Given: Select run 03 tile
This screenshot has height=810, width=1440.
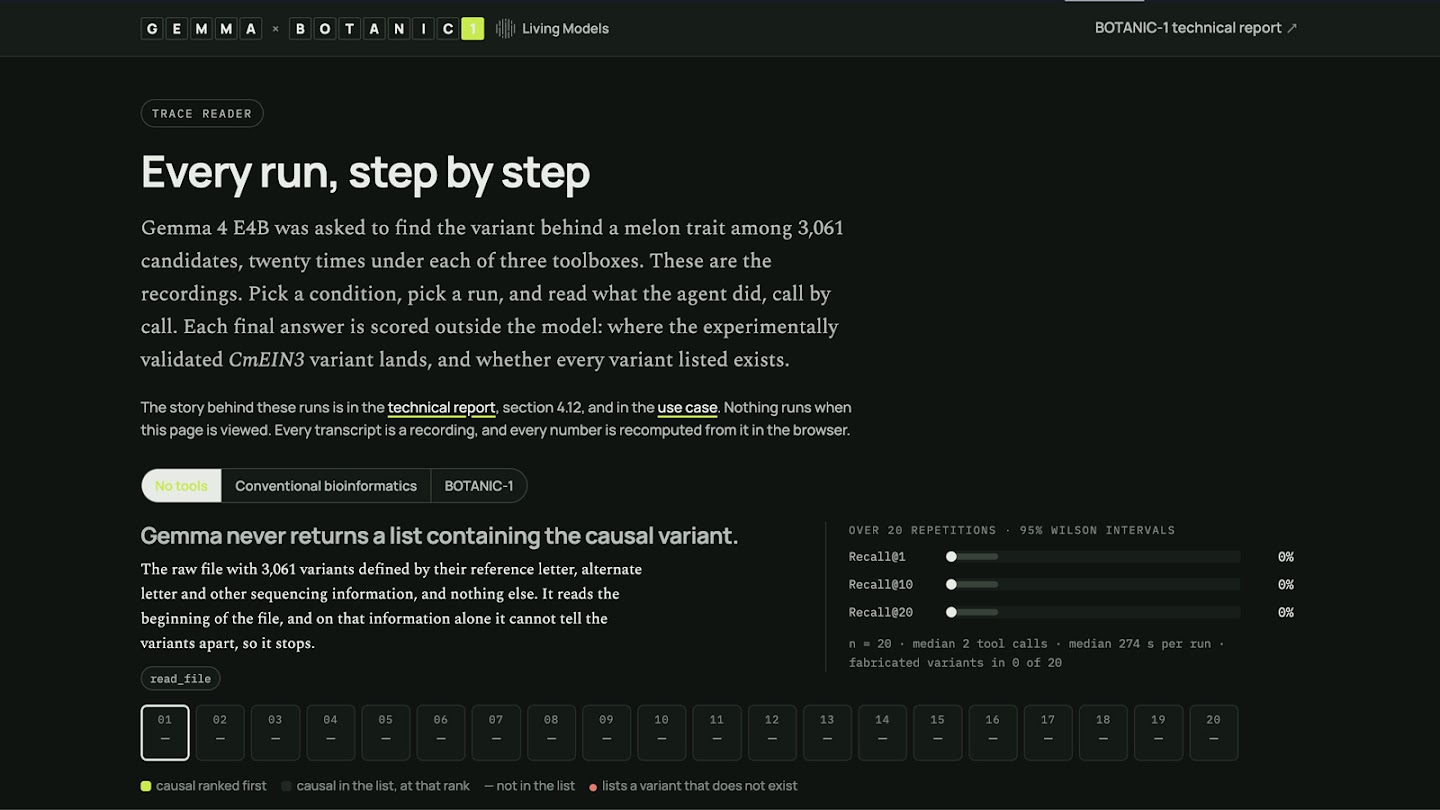Looking at the screenshot, I should pos(275,732).
